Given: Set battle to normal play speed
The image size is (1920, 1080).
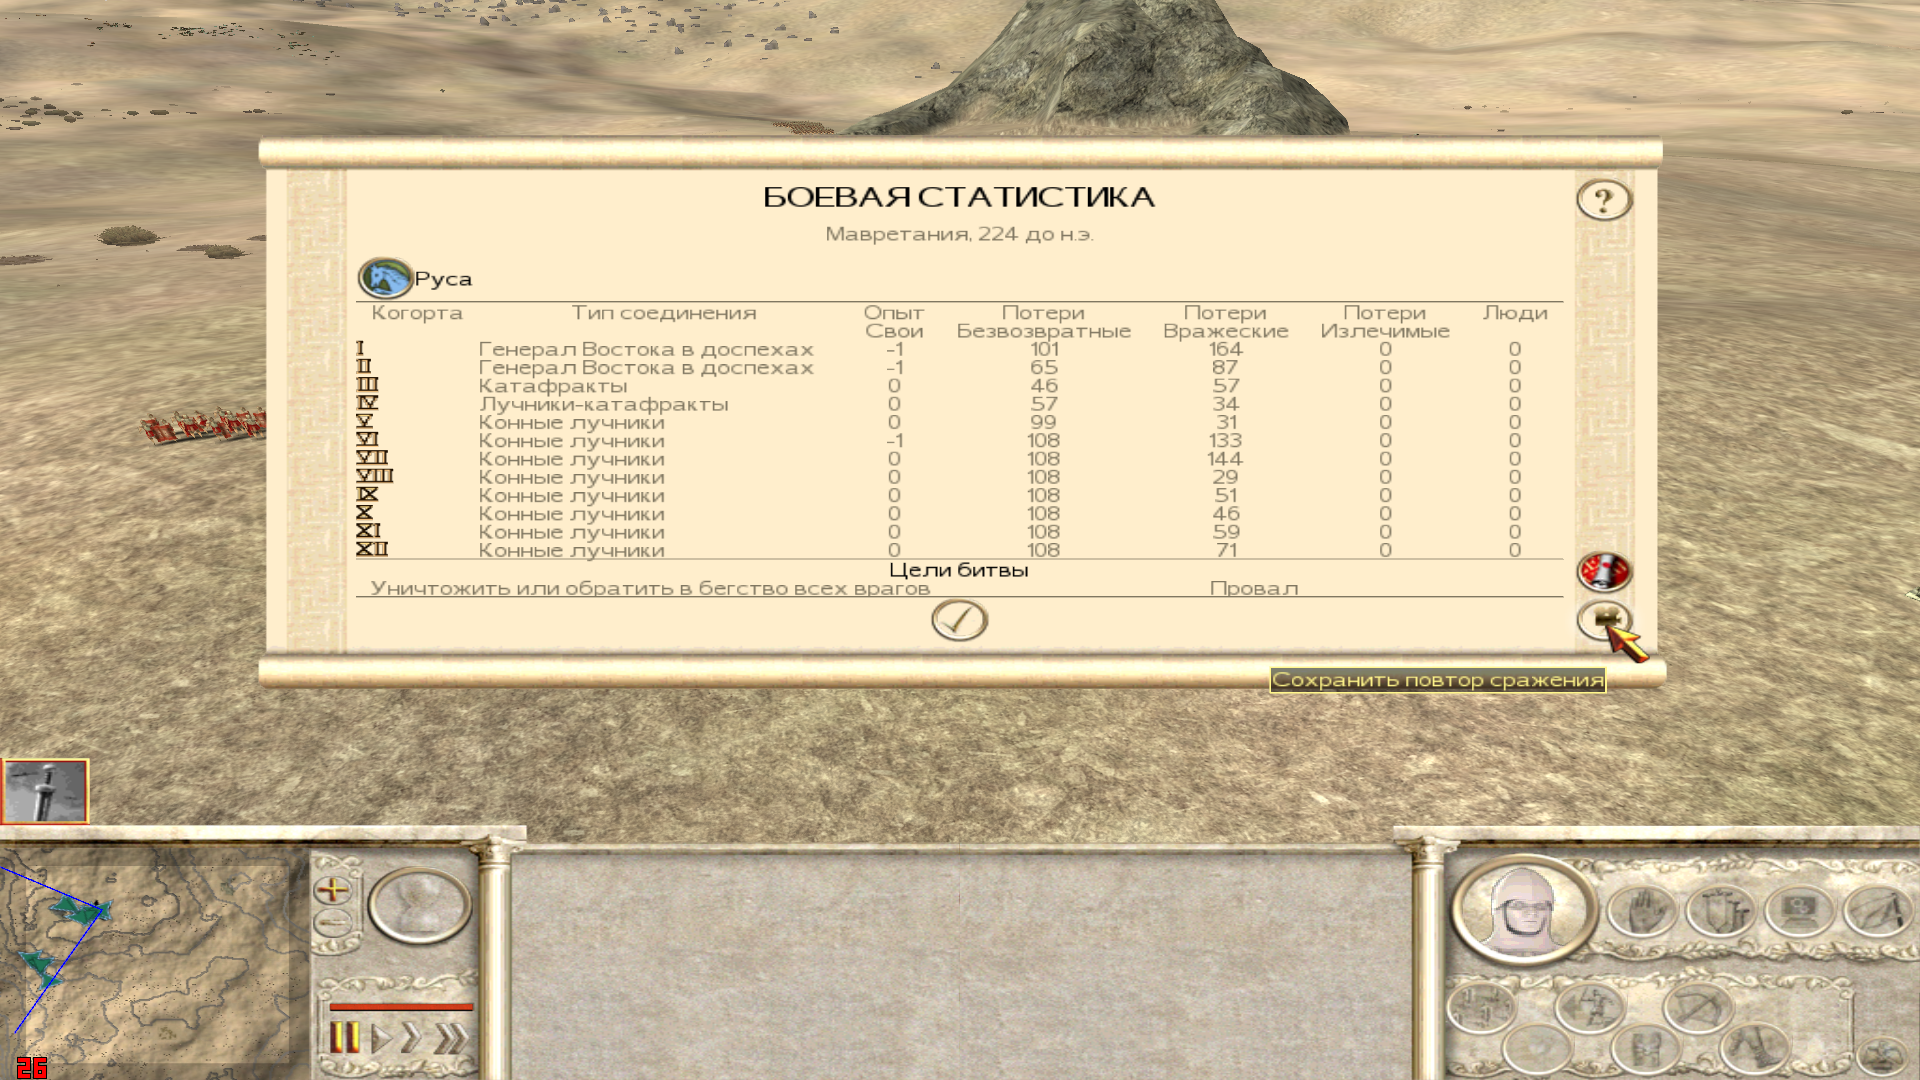Looking at the screenshot, I should tap(380, 1039).
